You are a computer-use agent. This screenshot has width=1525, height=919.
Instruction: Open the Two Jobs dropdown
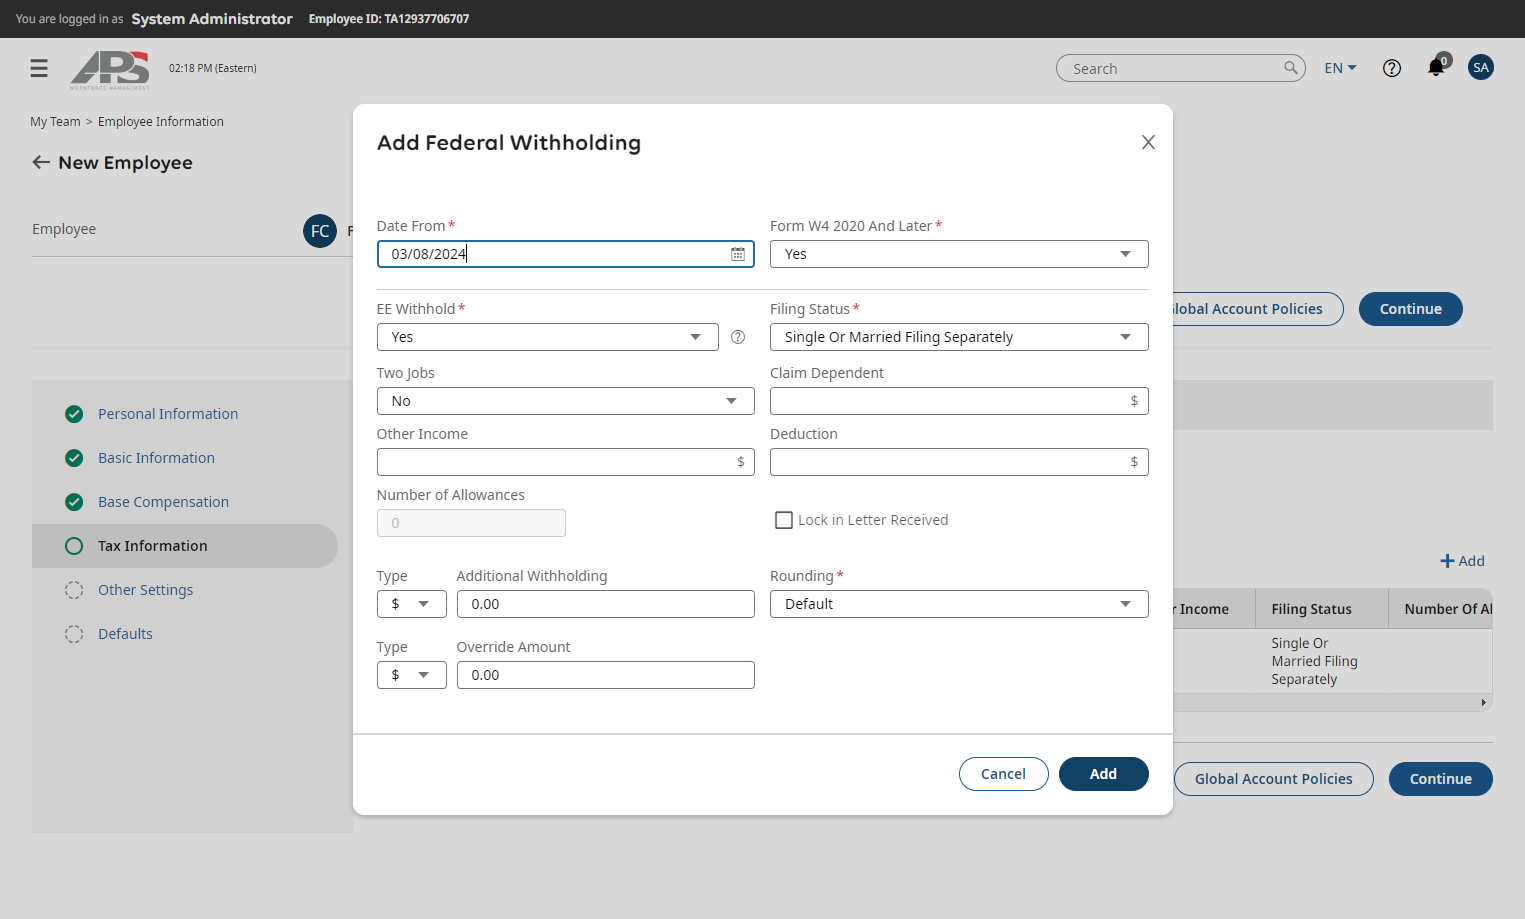click(x=565, y=401)
